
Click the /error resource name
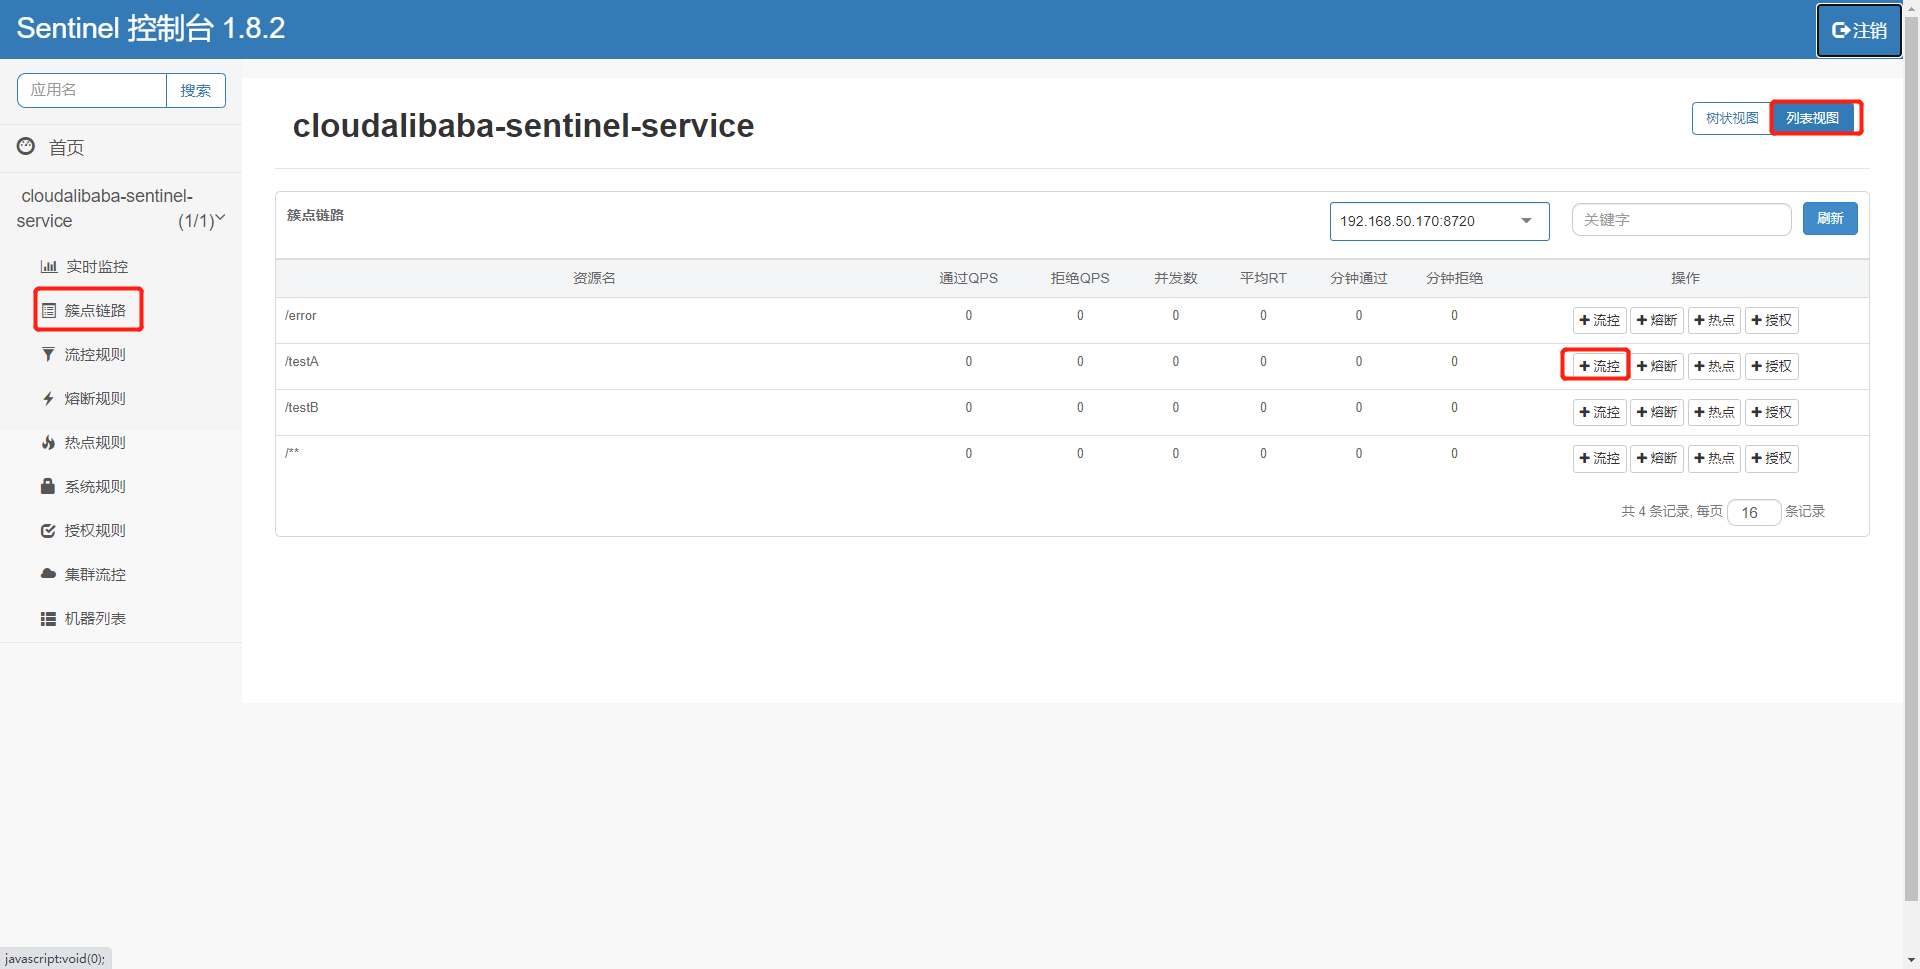click(300, 315)
